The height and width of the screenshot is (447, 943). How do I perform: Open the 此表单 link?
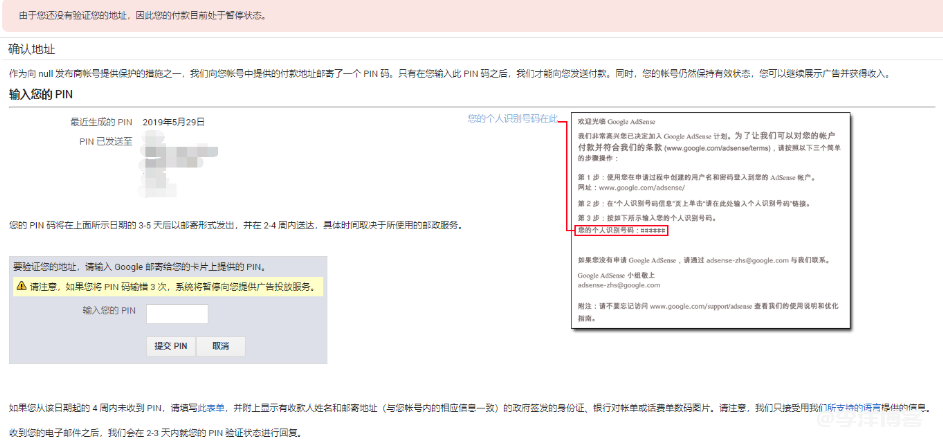[x=208, y=408]
